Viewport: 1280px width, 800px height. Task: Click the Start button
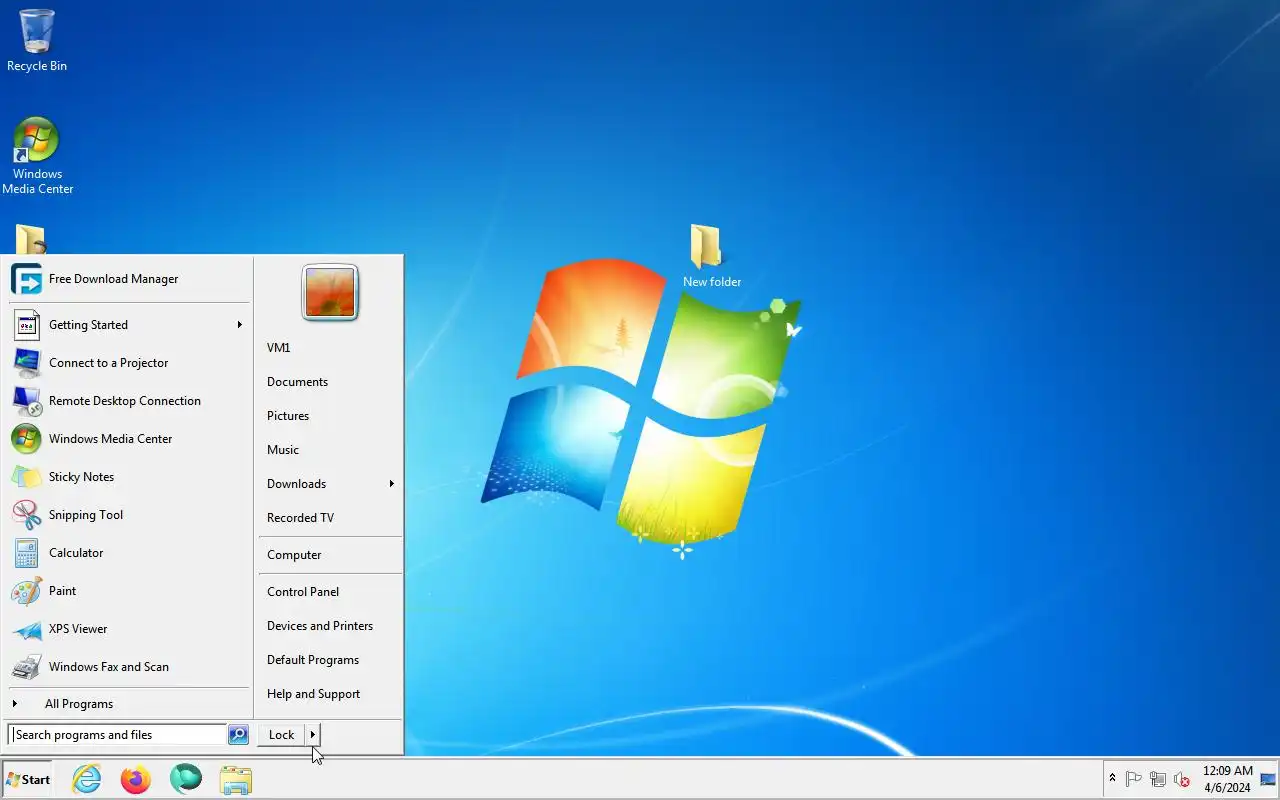tap(28, 780)
